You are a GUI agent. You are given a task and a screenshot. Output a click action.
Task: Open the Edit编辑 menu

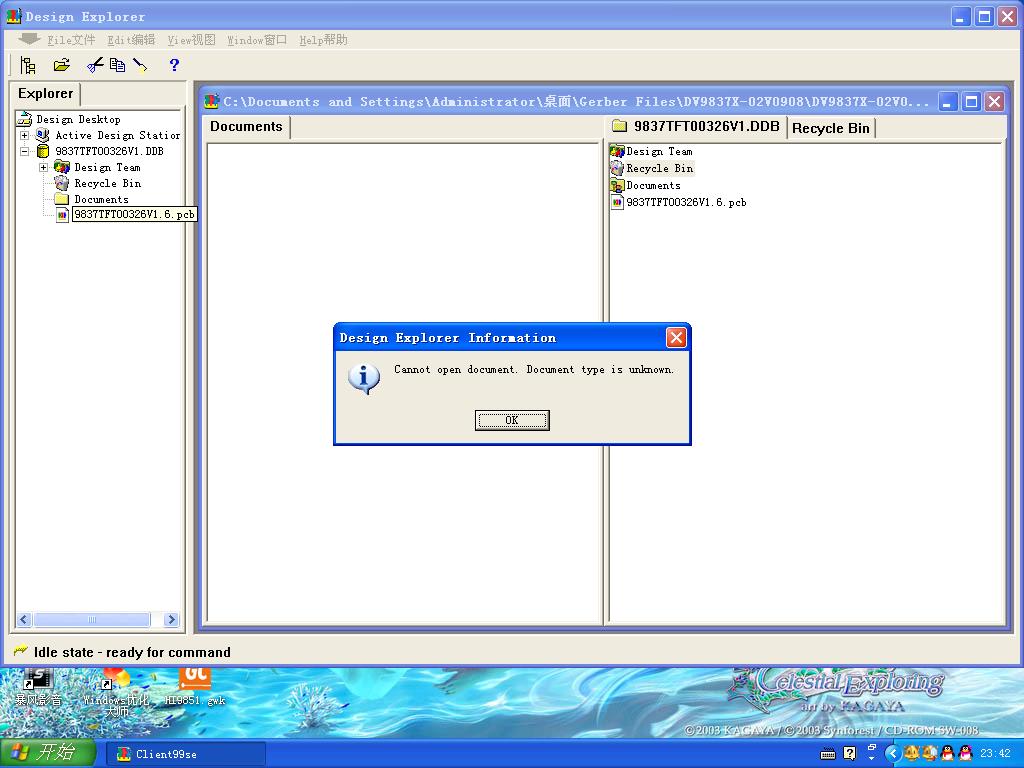[x=131, y=40]
